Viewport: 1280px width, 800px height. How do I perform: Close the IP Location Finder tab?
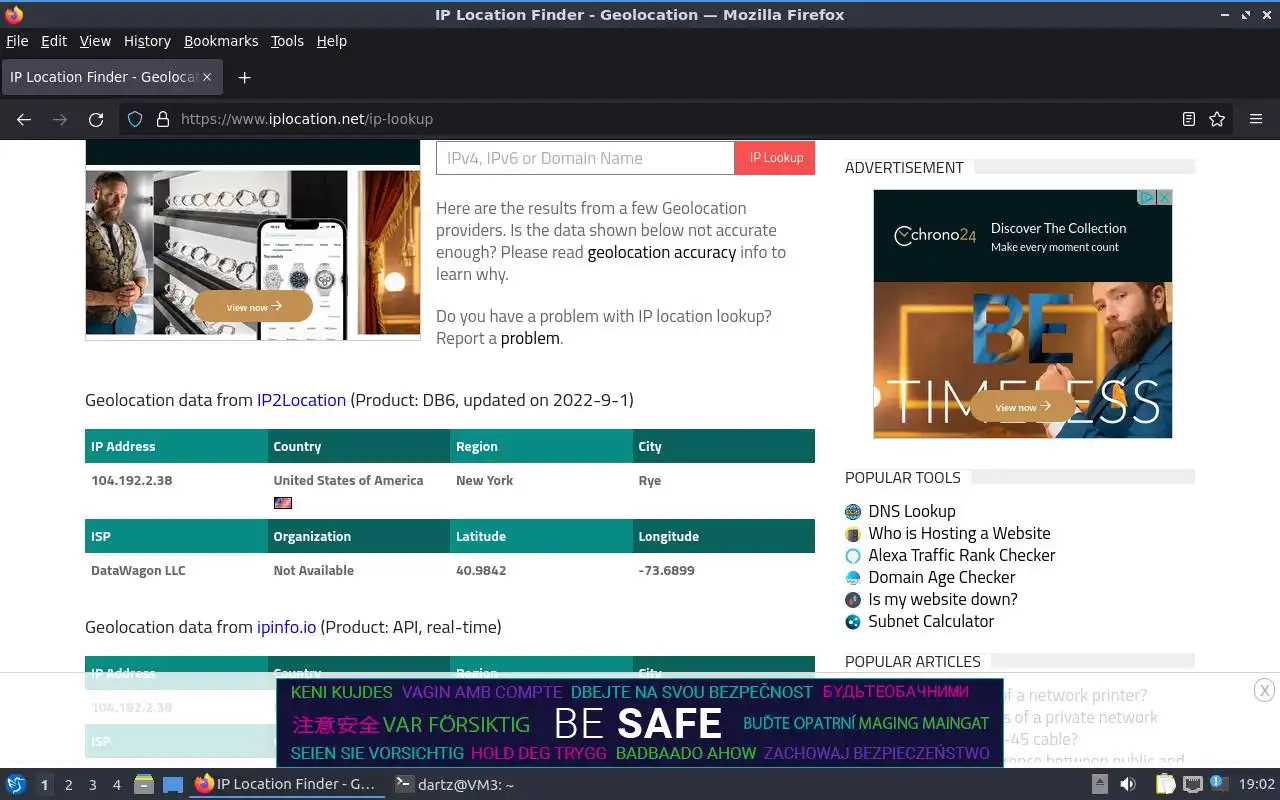(207, 77)
